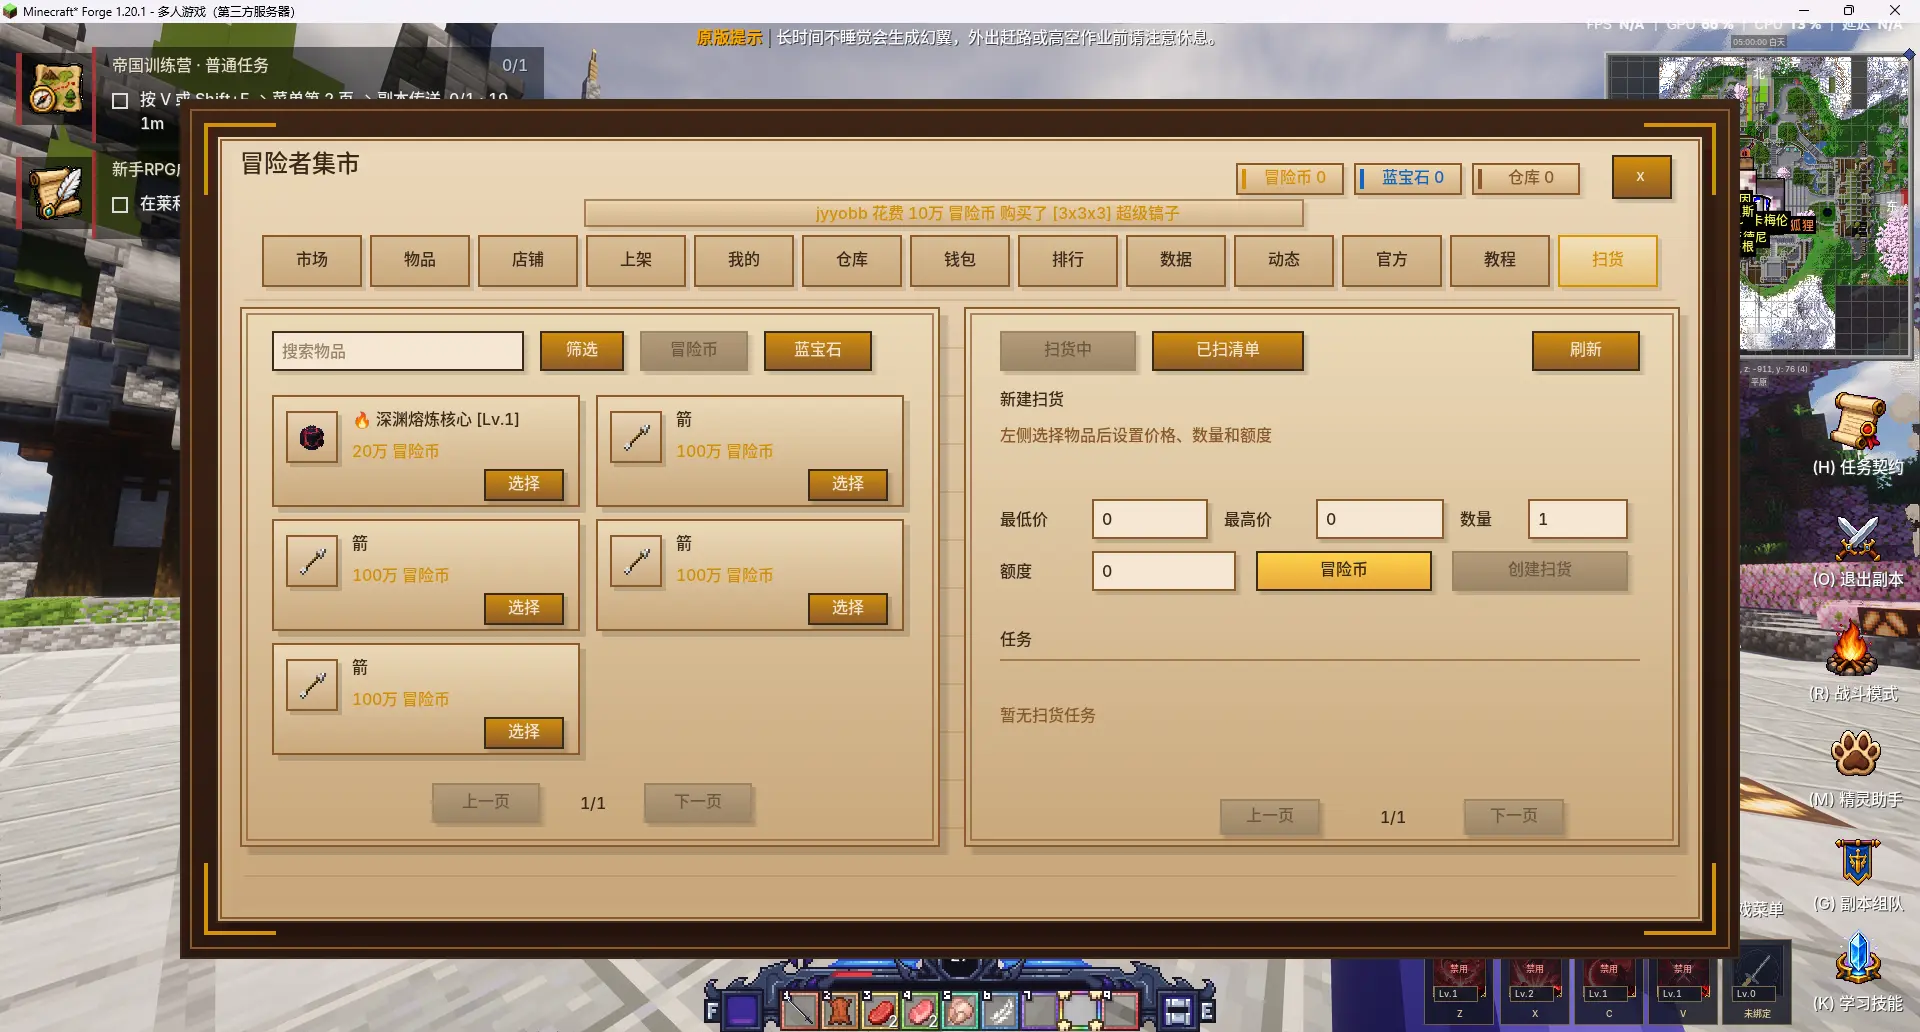Click the 筛选 filter button
1920x1032 pixels.
[582, 350]
